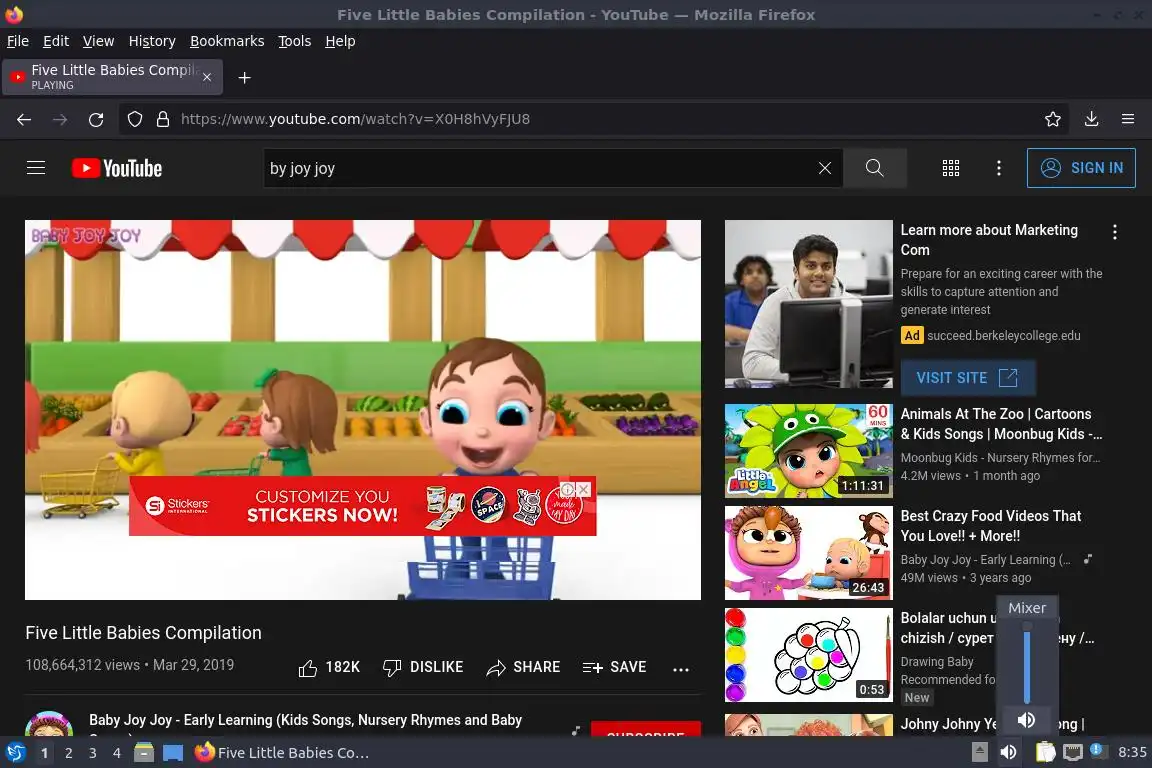This screenshot has height=768, width=1152.
Task: Click the video player area
Action: click(363, 409)
